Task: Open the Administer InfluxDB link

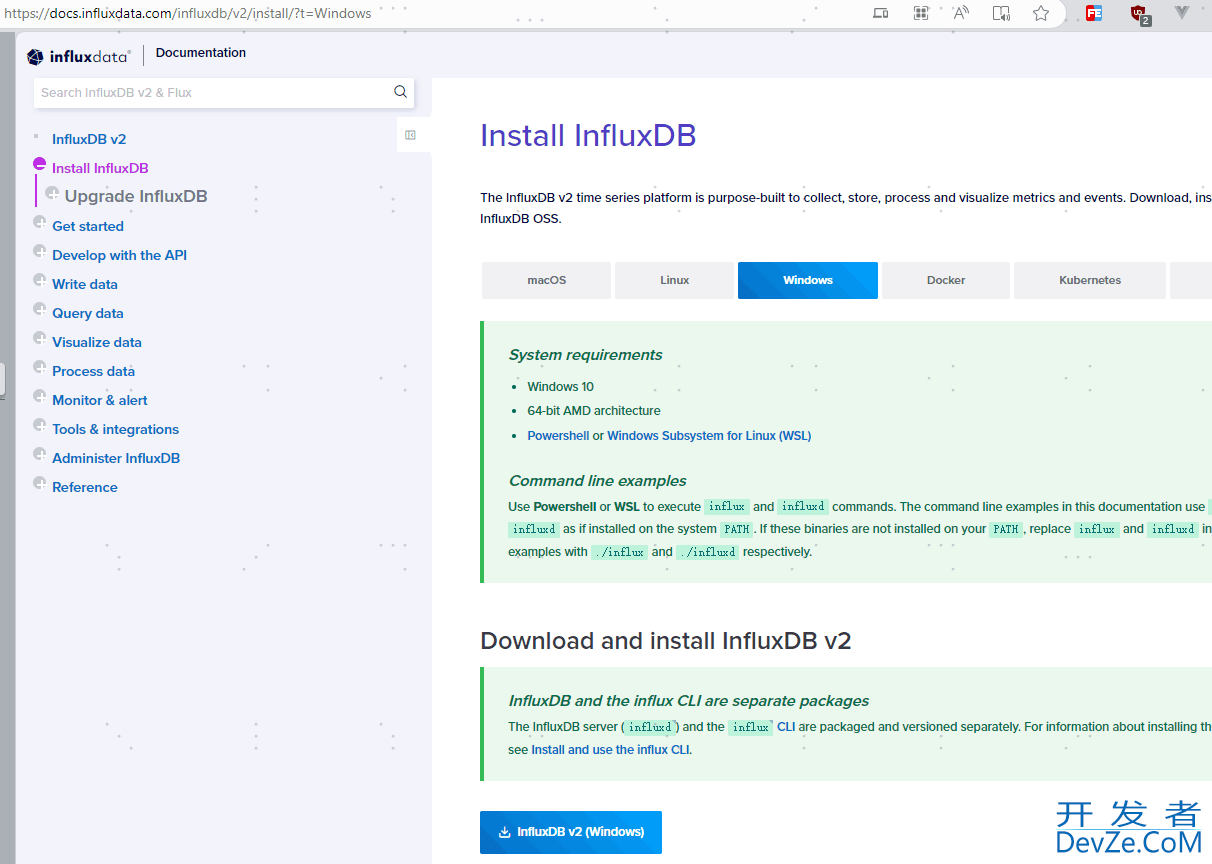Action: [116, 458]
